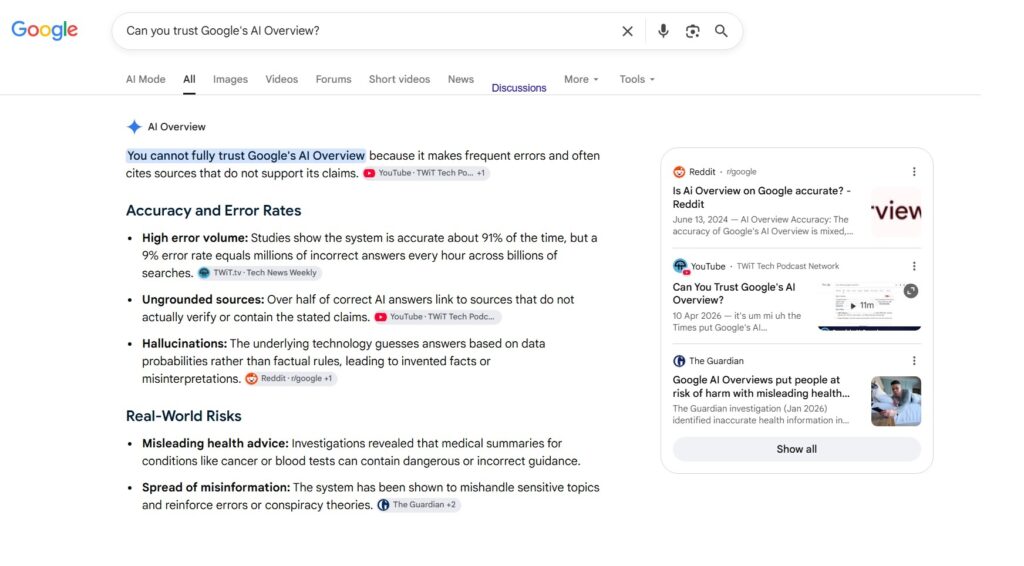Click 'TWiT Tech Podcast Network' channel label
Screen dimensions: 1024x566
[x=788, y=266]
